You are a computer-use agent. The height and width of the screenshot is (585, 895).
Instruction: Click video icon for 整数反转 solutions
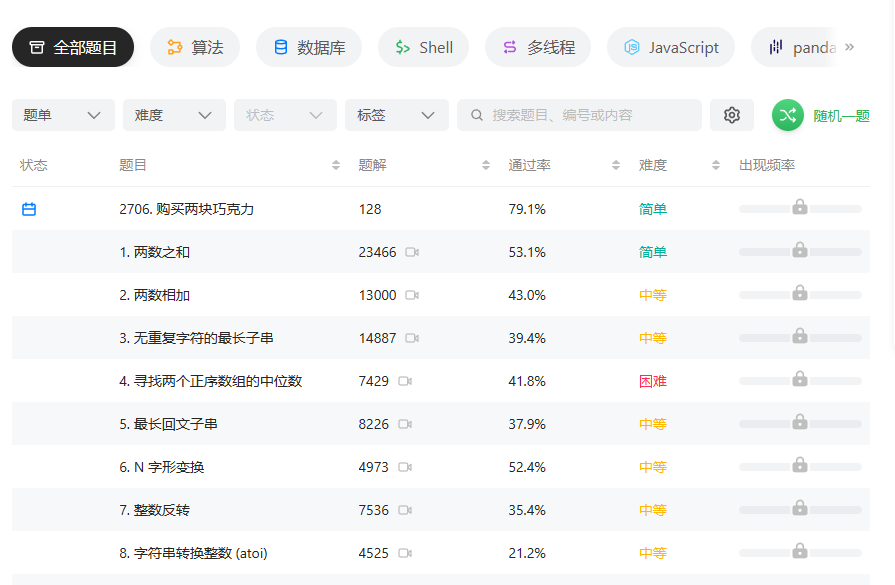pos(405,510)
